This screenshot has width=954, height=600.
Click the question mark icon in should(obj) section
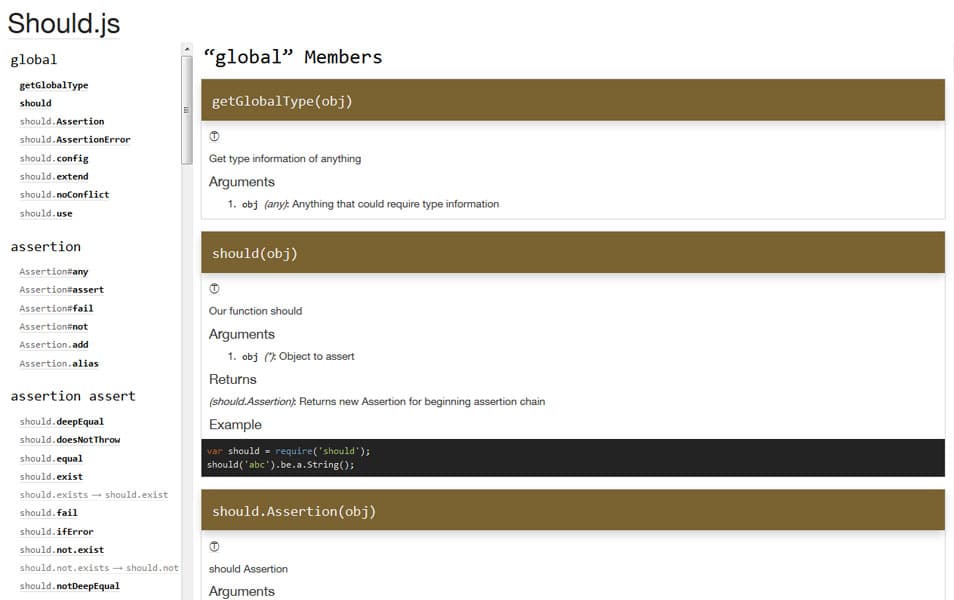pyautogui.click(x=214, y=288)
